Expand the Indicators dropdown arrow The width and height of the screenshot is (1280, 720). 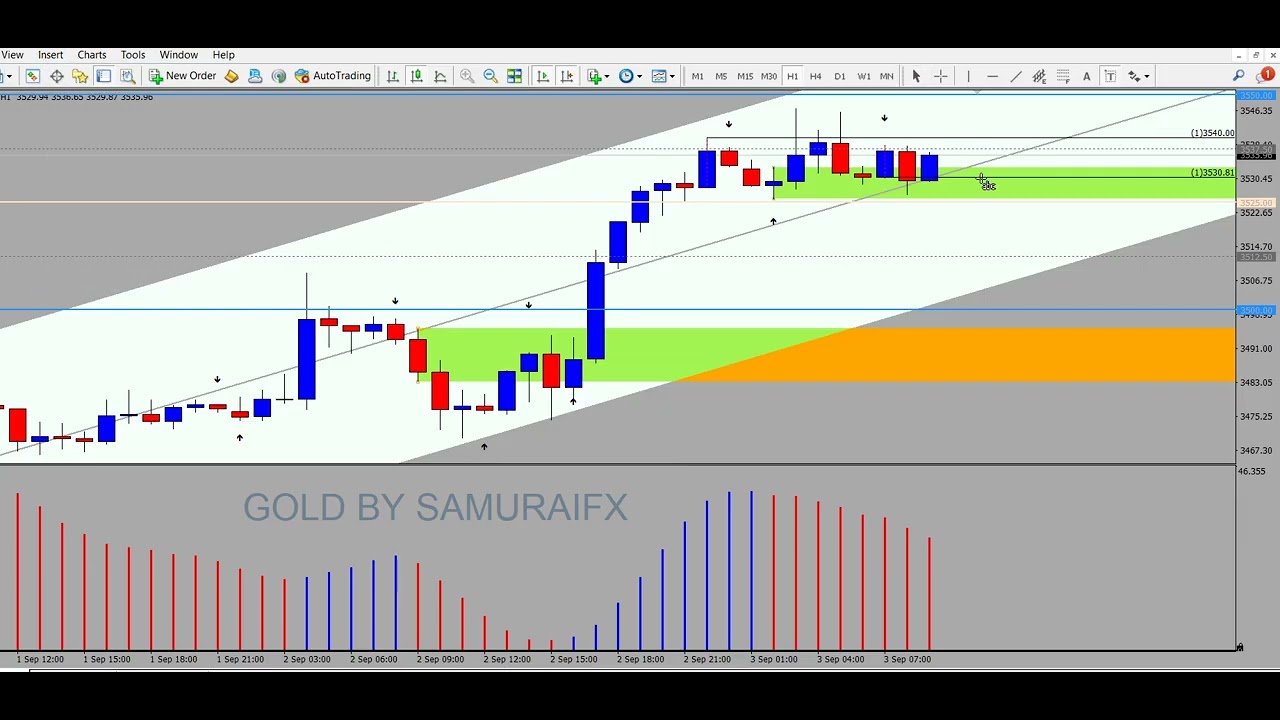tap(608, 76)
